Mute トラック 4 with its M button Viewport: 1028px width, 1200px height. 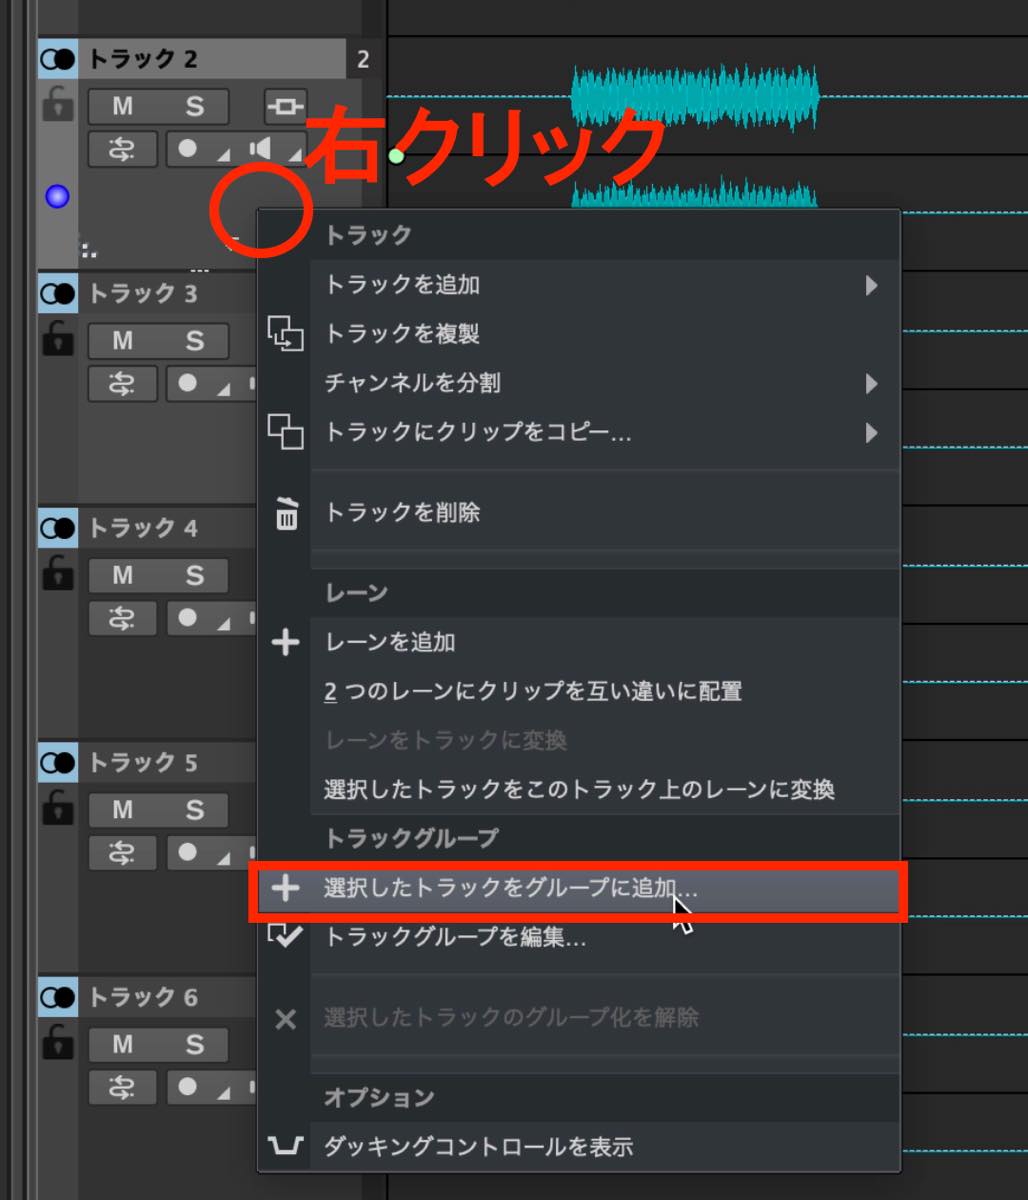[x=122, y=575]
